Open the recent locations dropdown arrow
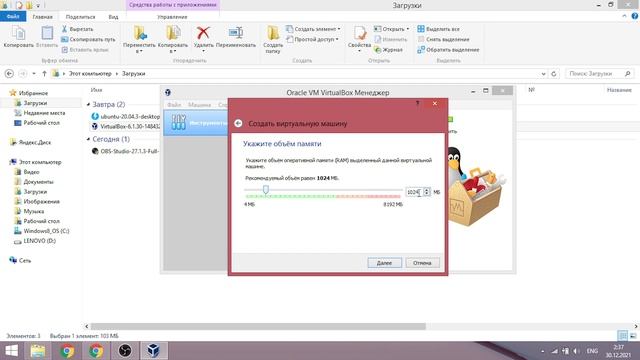This screenshot has width=640, height=360. pyautogui.click(x=34, y=74)
